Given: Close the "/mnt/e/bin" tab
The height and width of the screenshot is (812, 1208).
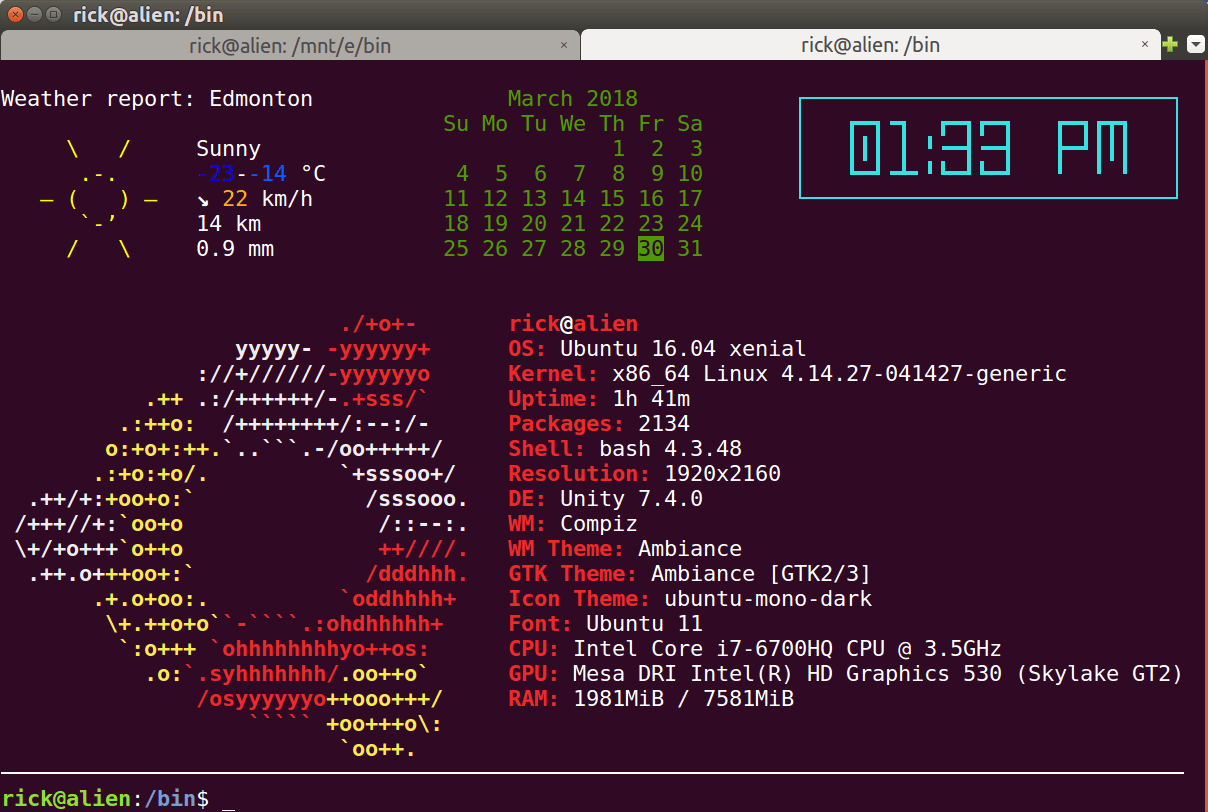Looking at the screenshot, I should point(564,45).
